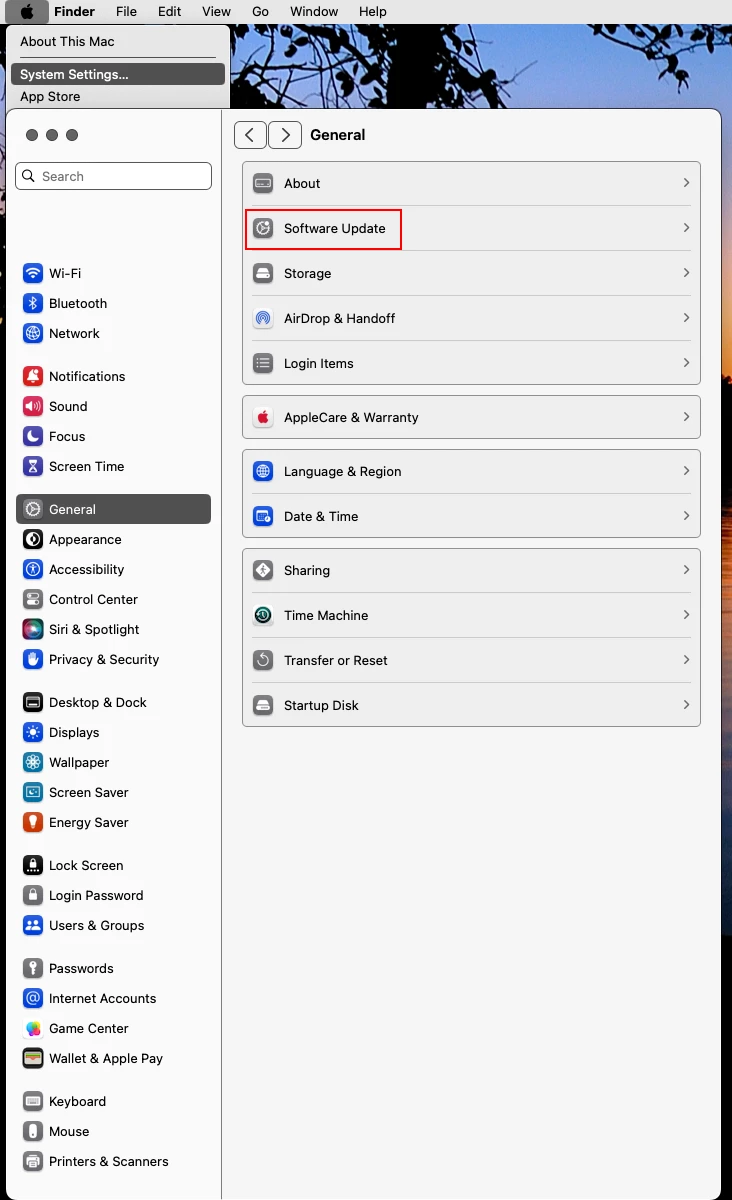Click the Passwords key icon
Image resolution: width=732 pixels, height=1200 pixels.
(x=33, y=968)
